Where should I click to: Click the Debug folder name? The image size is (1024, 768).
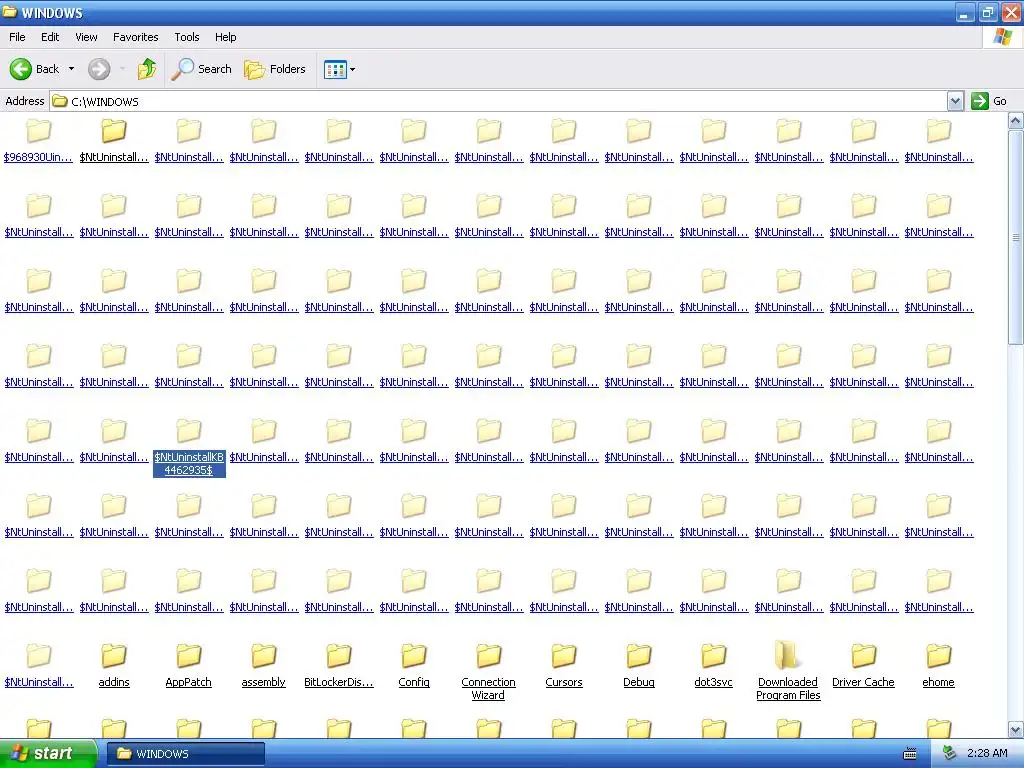[639, 682]
